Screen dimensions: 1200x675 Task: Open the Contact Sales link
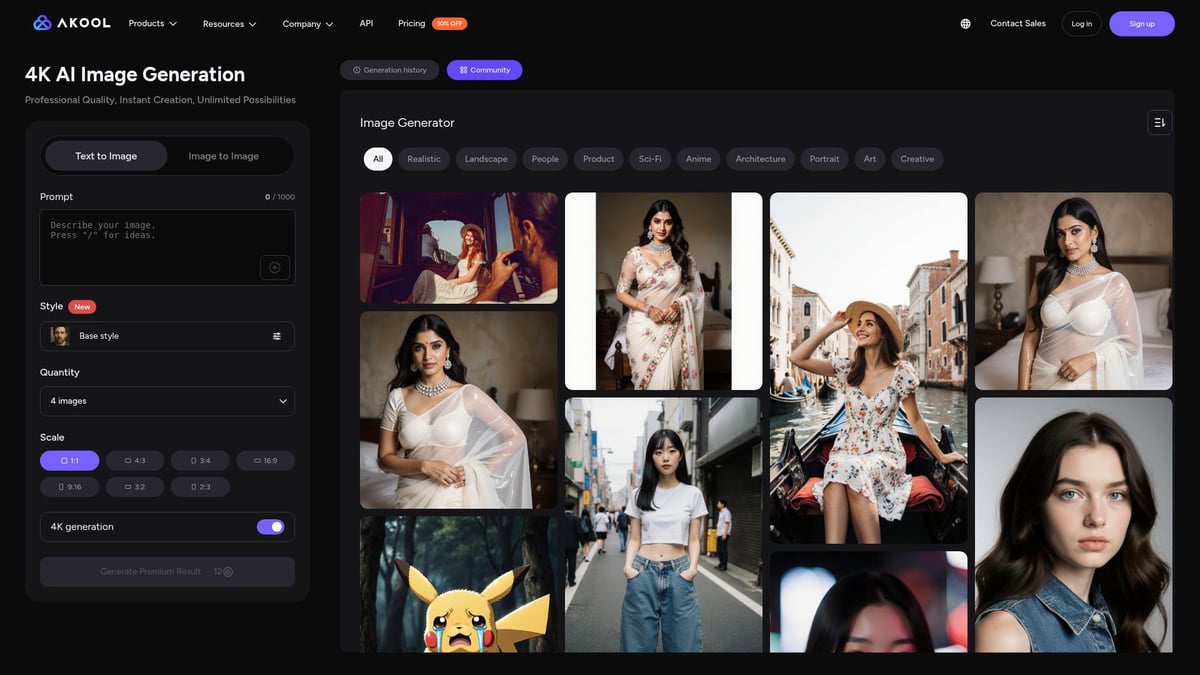1017,24
